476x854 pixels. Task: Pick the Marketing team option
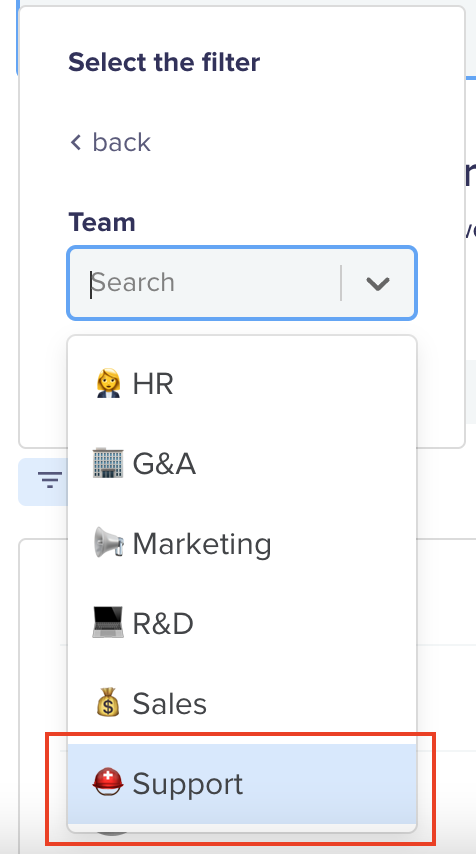(x=242, y=544)
